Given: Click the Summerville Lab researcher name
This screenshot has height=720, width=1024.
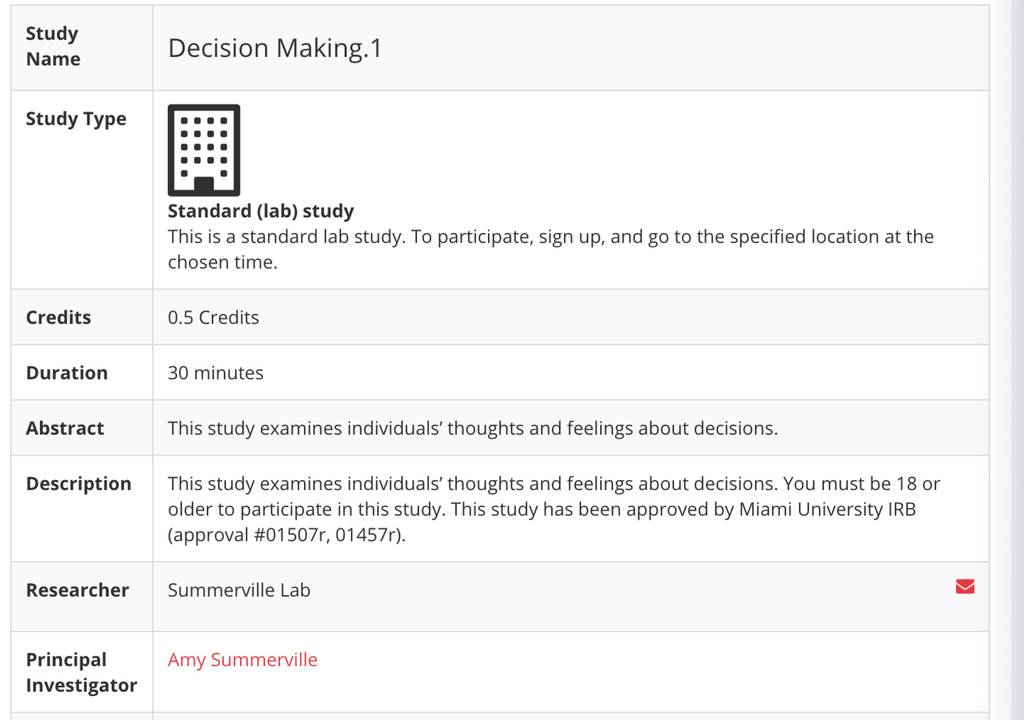Looking at the screenshot, I should click(x=239, y=590).
